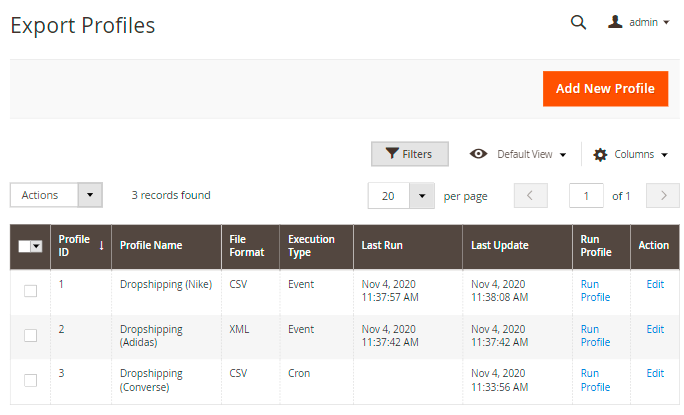The image size is (684, 415).
Task: Open the Default View eye menu
Action: pos(518,154)
